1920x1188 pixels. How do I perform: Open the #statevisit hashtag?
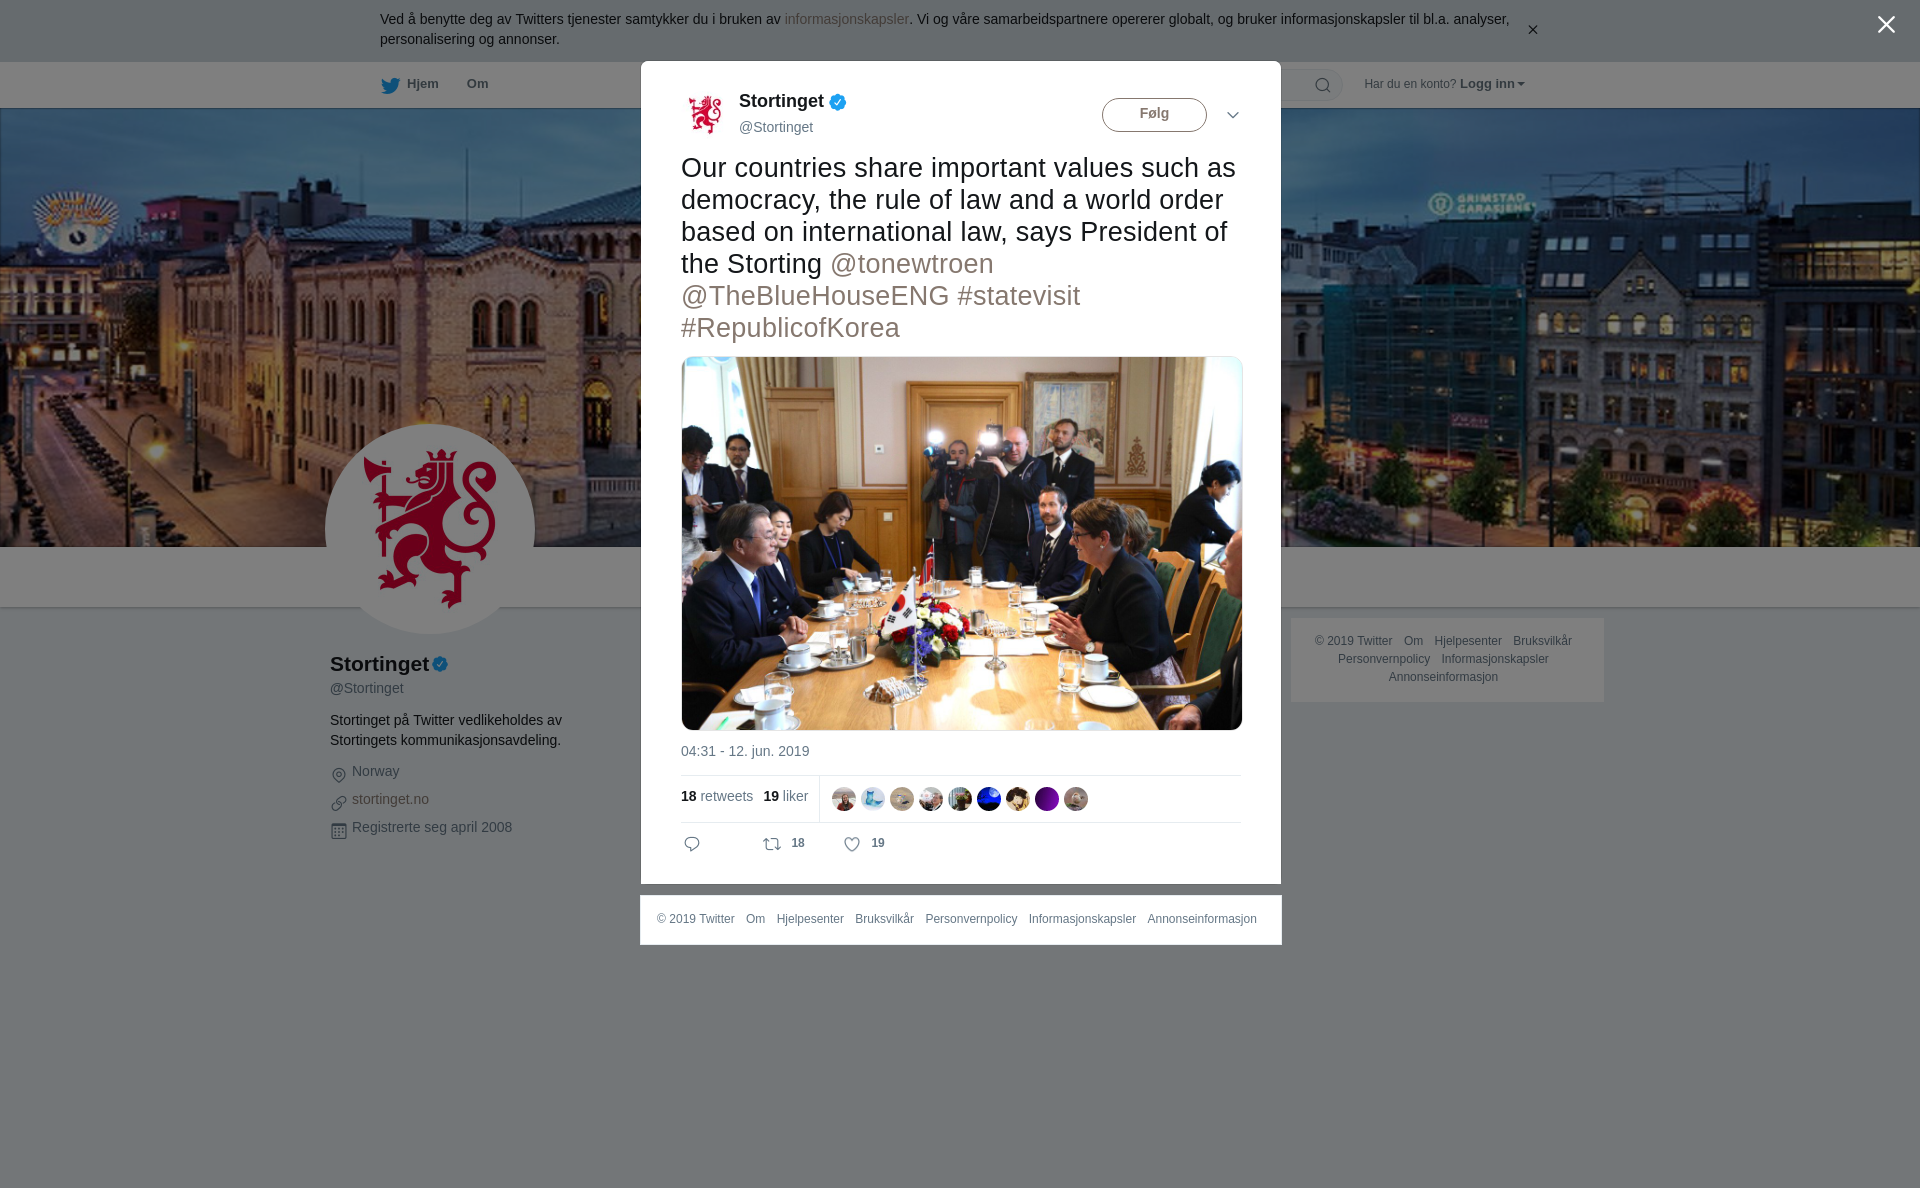(1018, 296)
